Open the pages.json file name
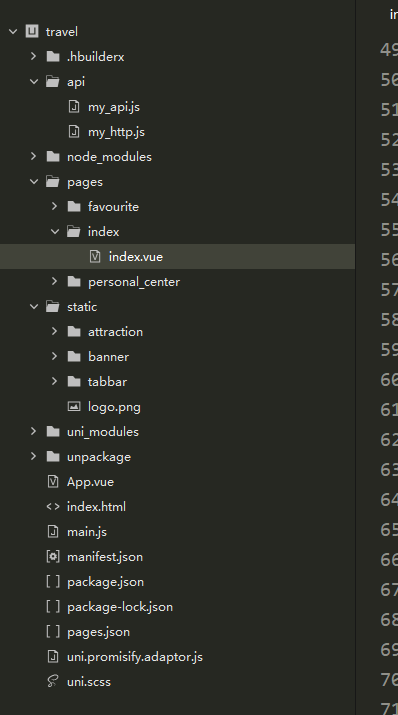Screen dimensions: 398x715 tap(98, 632)
